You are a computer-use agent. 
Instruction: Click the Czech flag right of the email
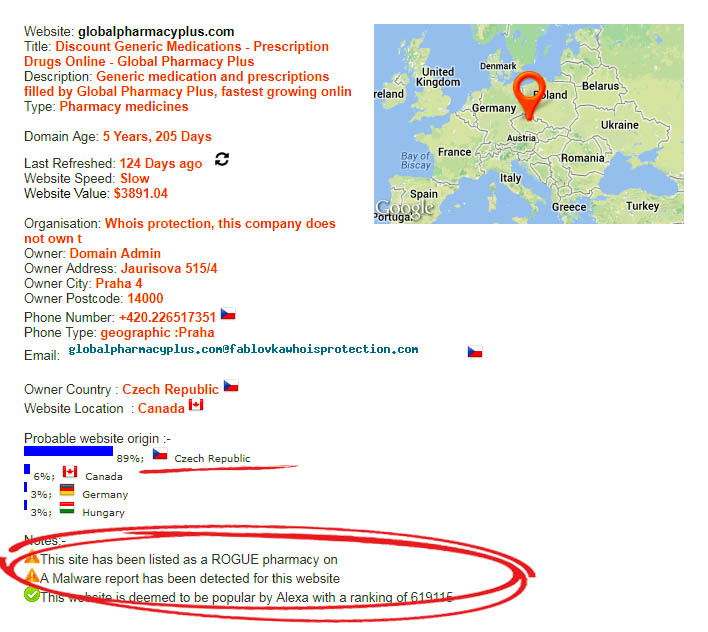(475, 351)
